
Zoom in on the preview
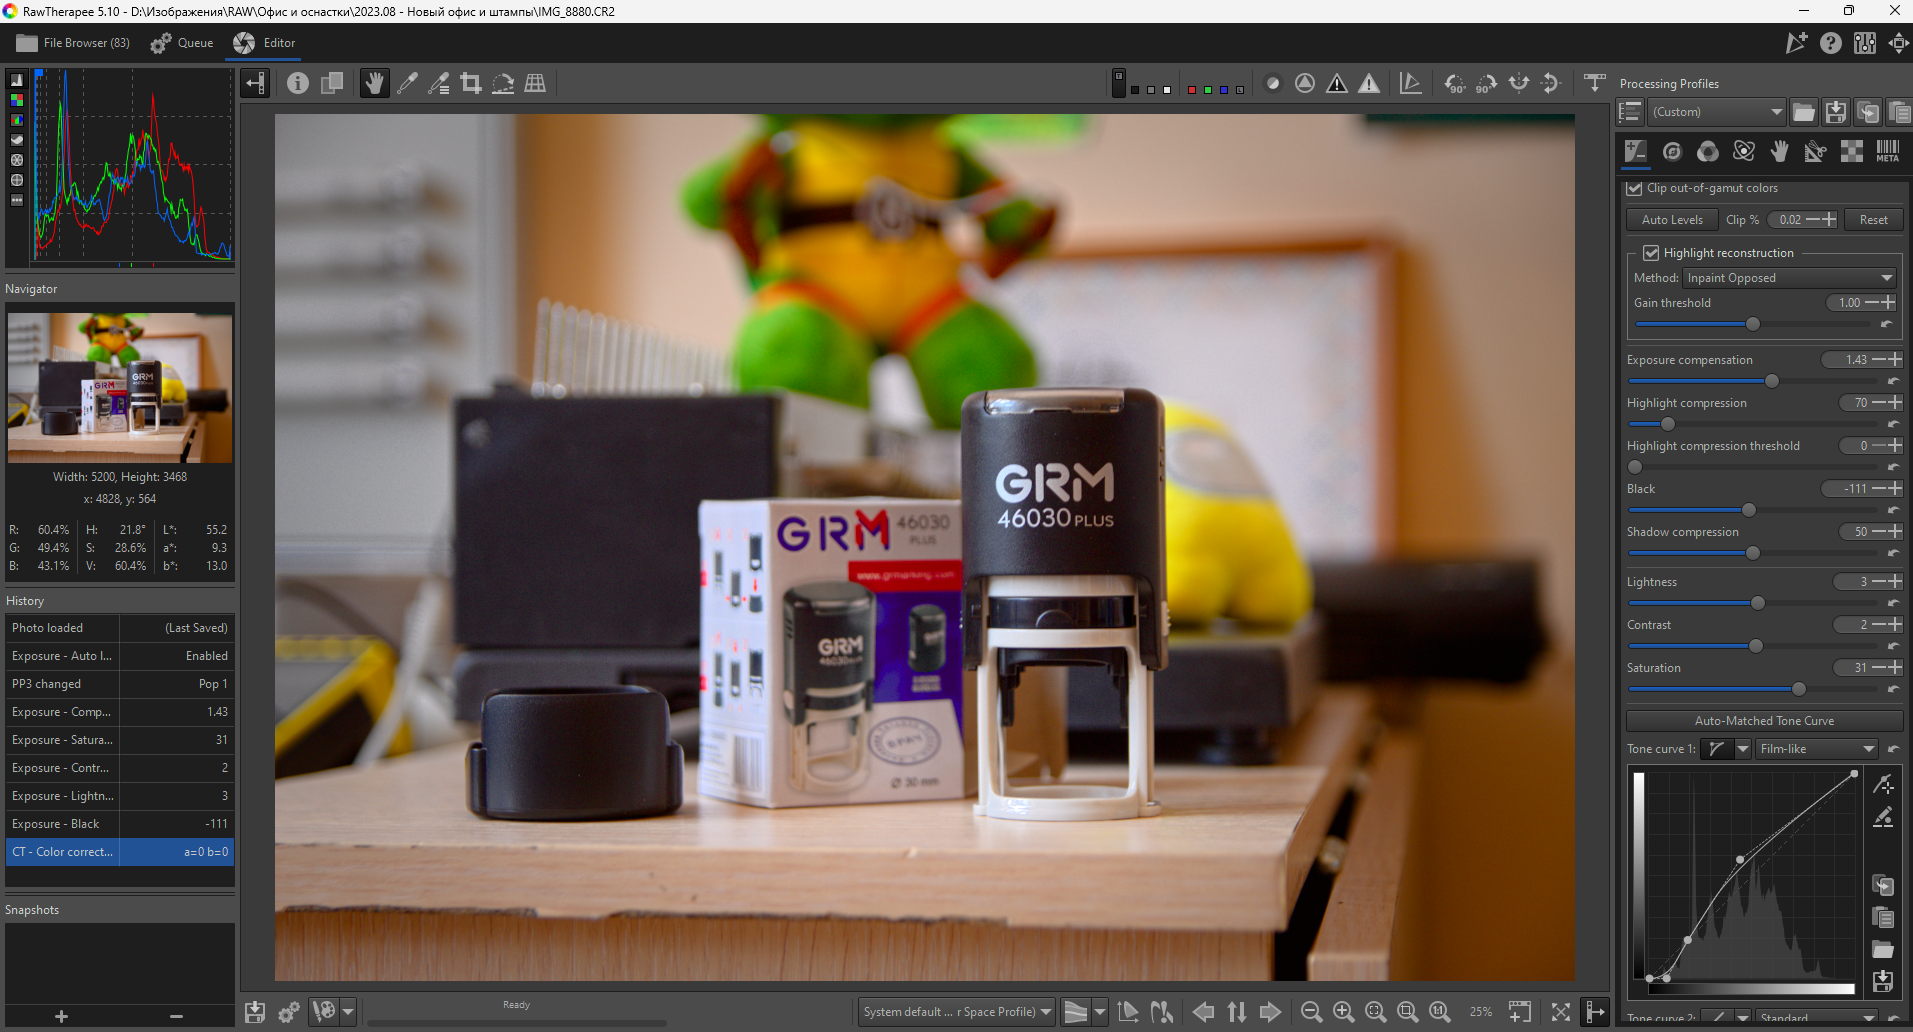1343,1012
